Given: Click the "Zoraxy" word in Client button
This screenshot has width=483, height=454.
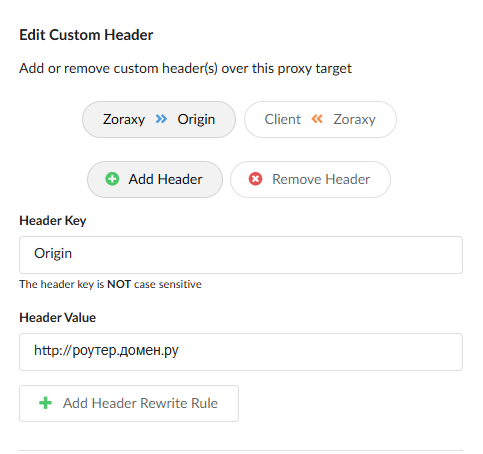Looking at the screenshot, I should (354, 120).
